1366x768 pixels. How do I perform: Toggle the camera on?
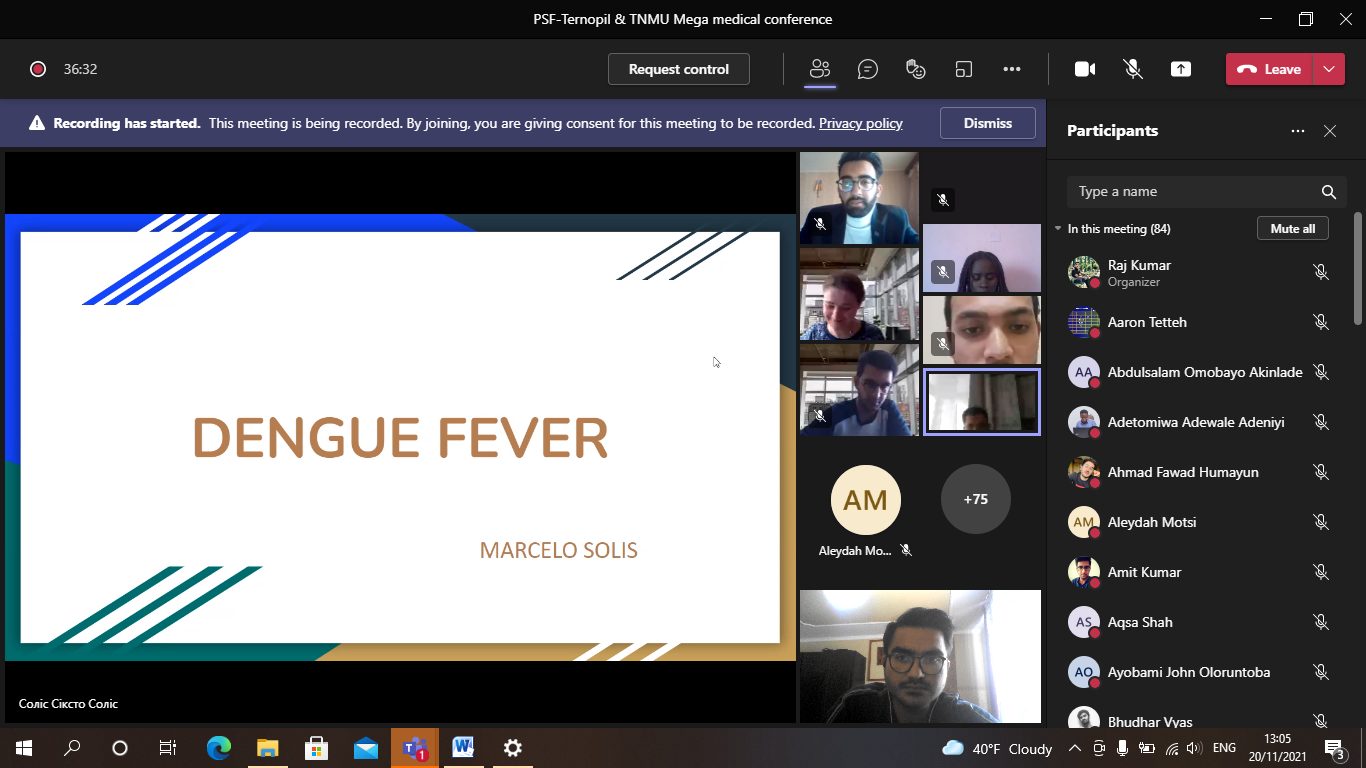tap(1085, 69)
